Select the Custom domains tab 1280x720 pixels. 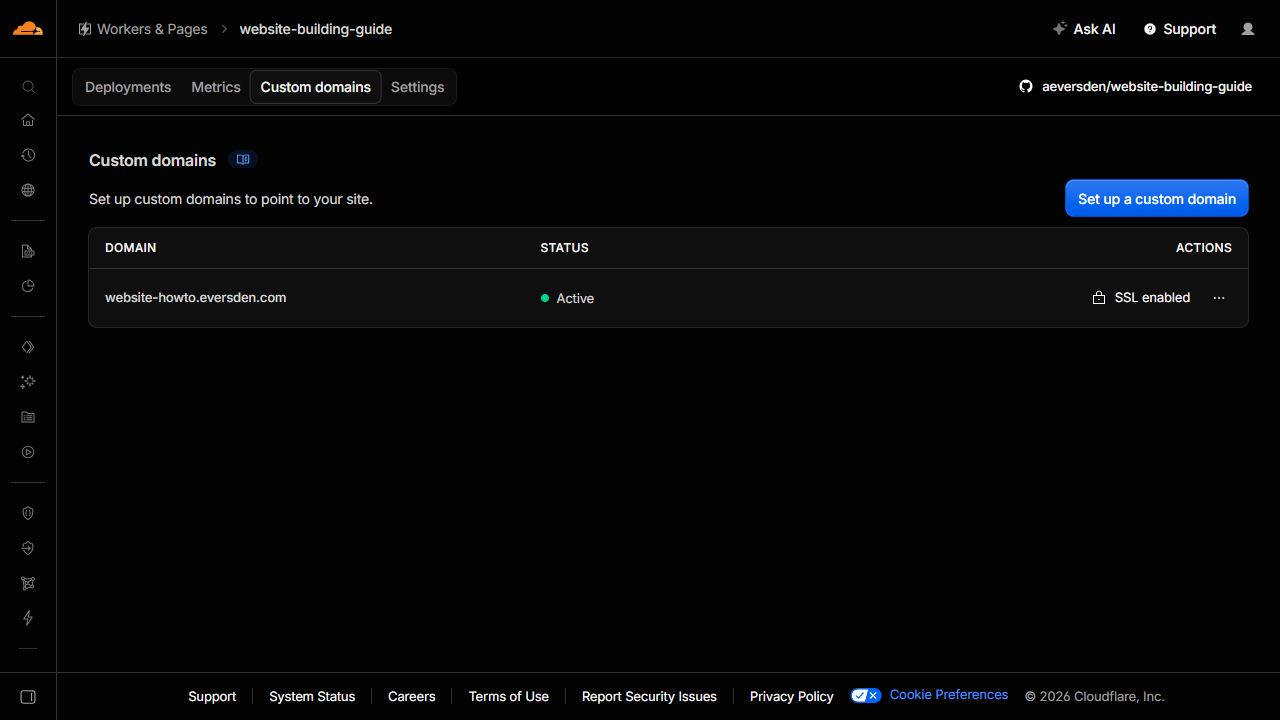click(316, 87)
